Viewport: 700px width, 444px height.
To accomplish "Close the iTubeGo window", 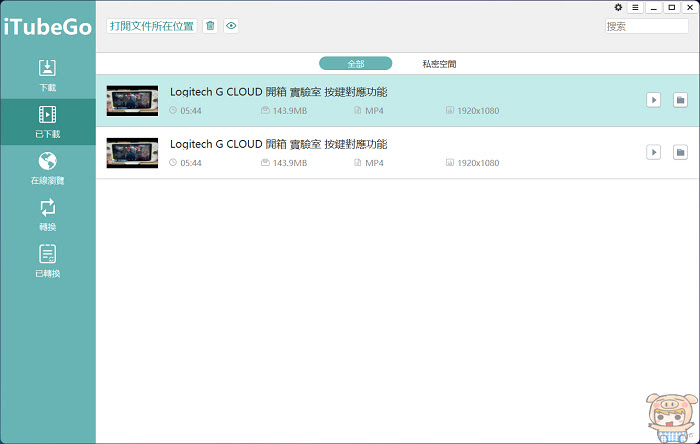I will 690,7.
